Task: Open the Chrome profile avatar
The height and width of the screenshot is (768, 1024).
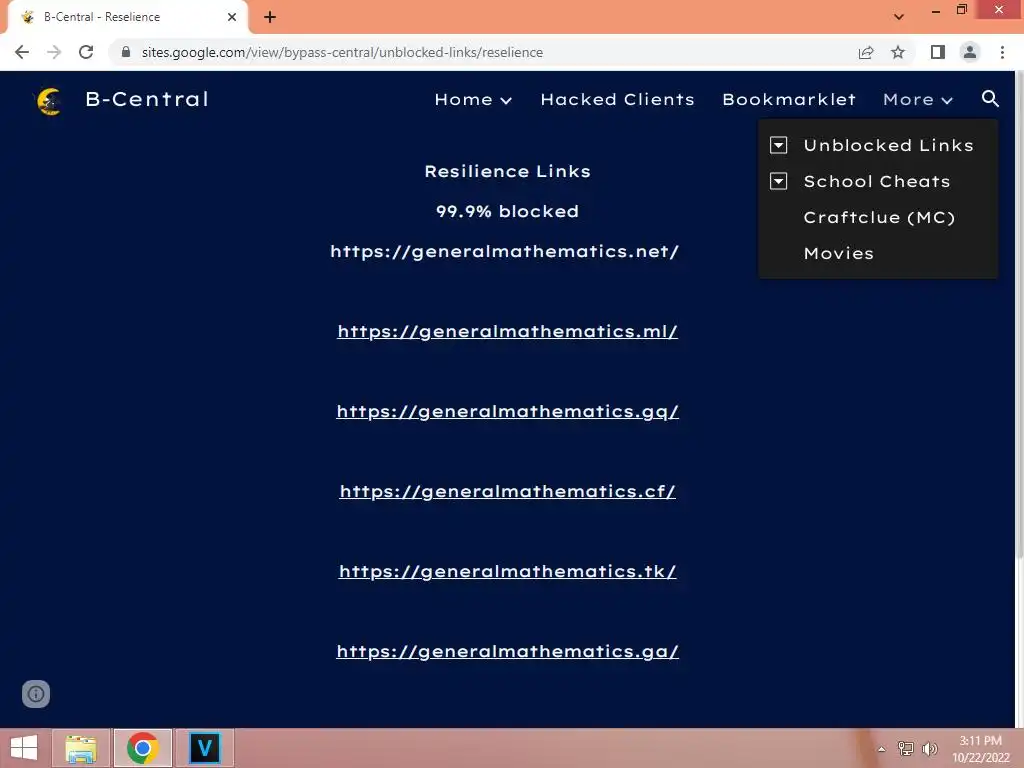Action: coord(970,52)
